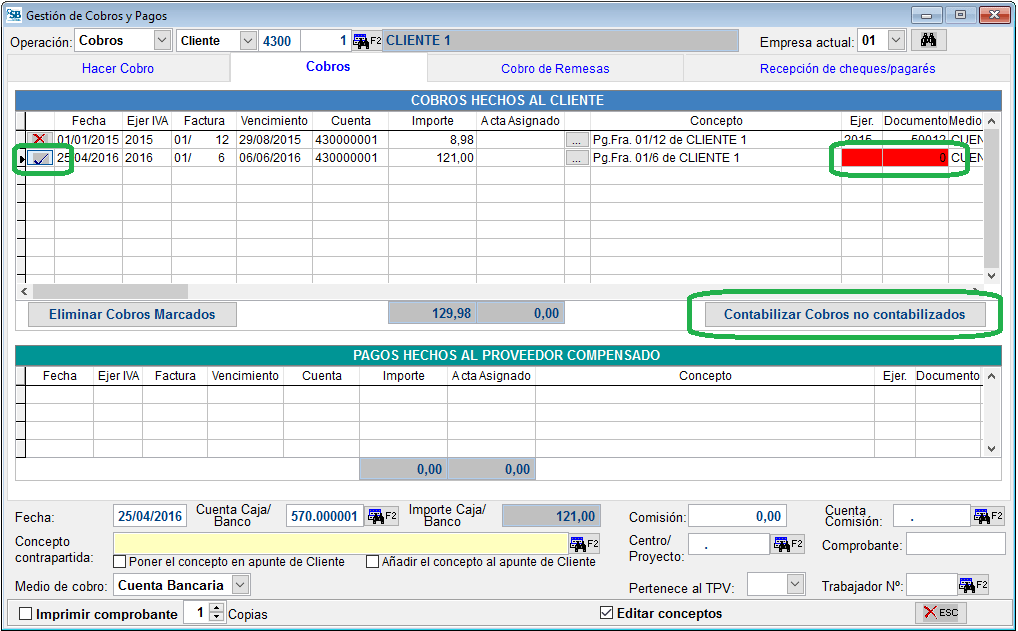This screenshot has height=631, width=1018.
Task: Expand the Pertenece al TPV dropdown
Action: pos(795,585)
